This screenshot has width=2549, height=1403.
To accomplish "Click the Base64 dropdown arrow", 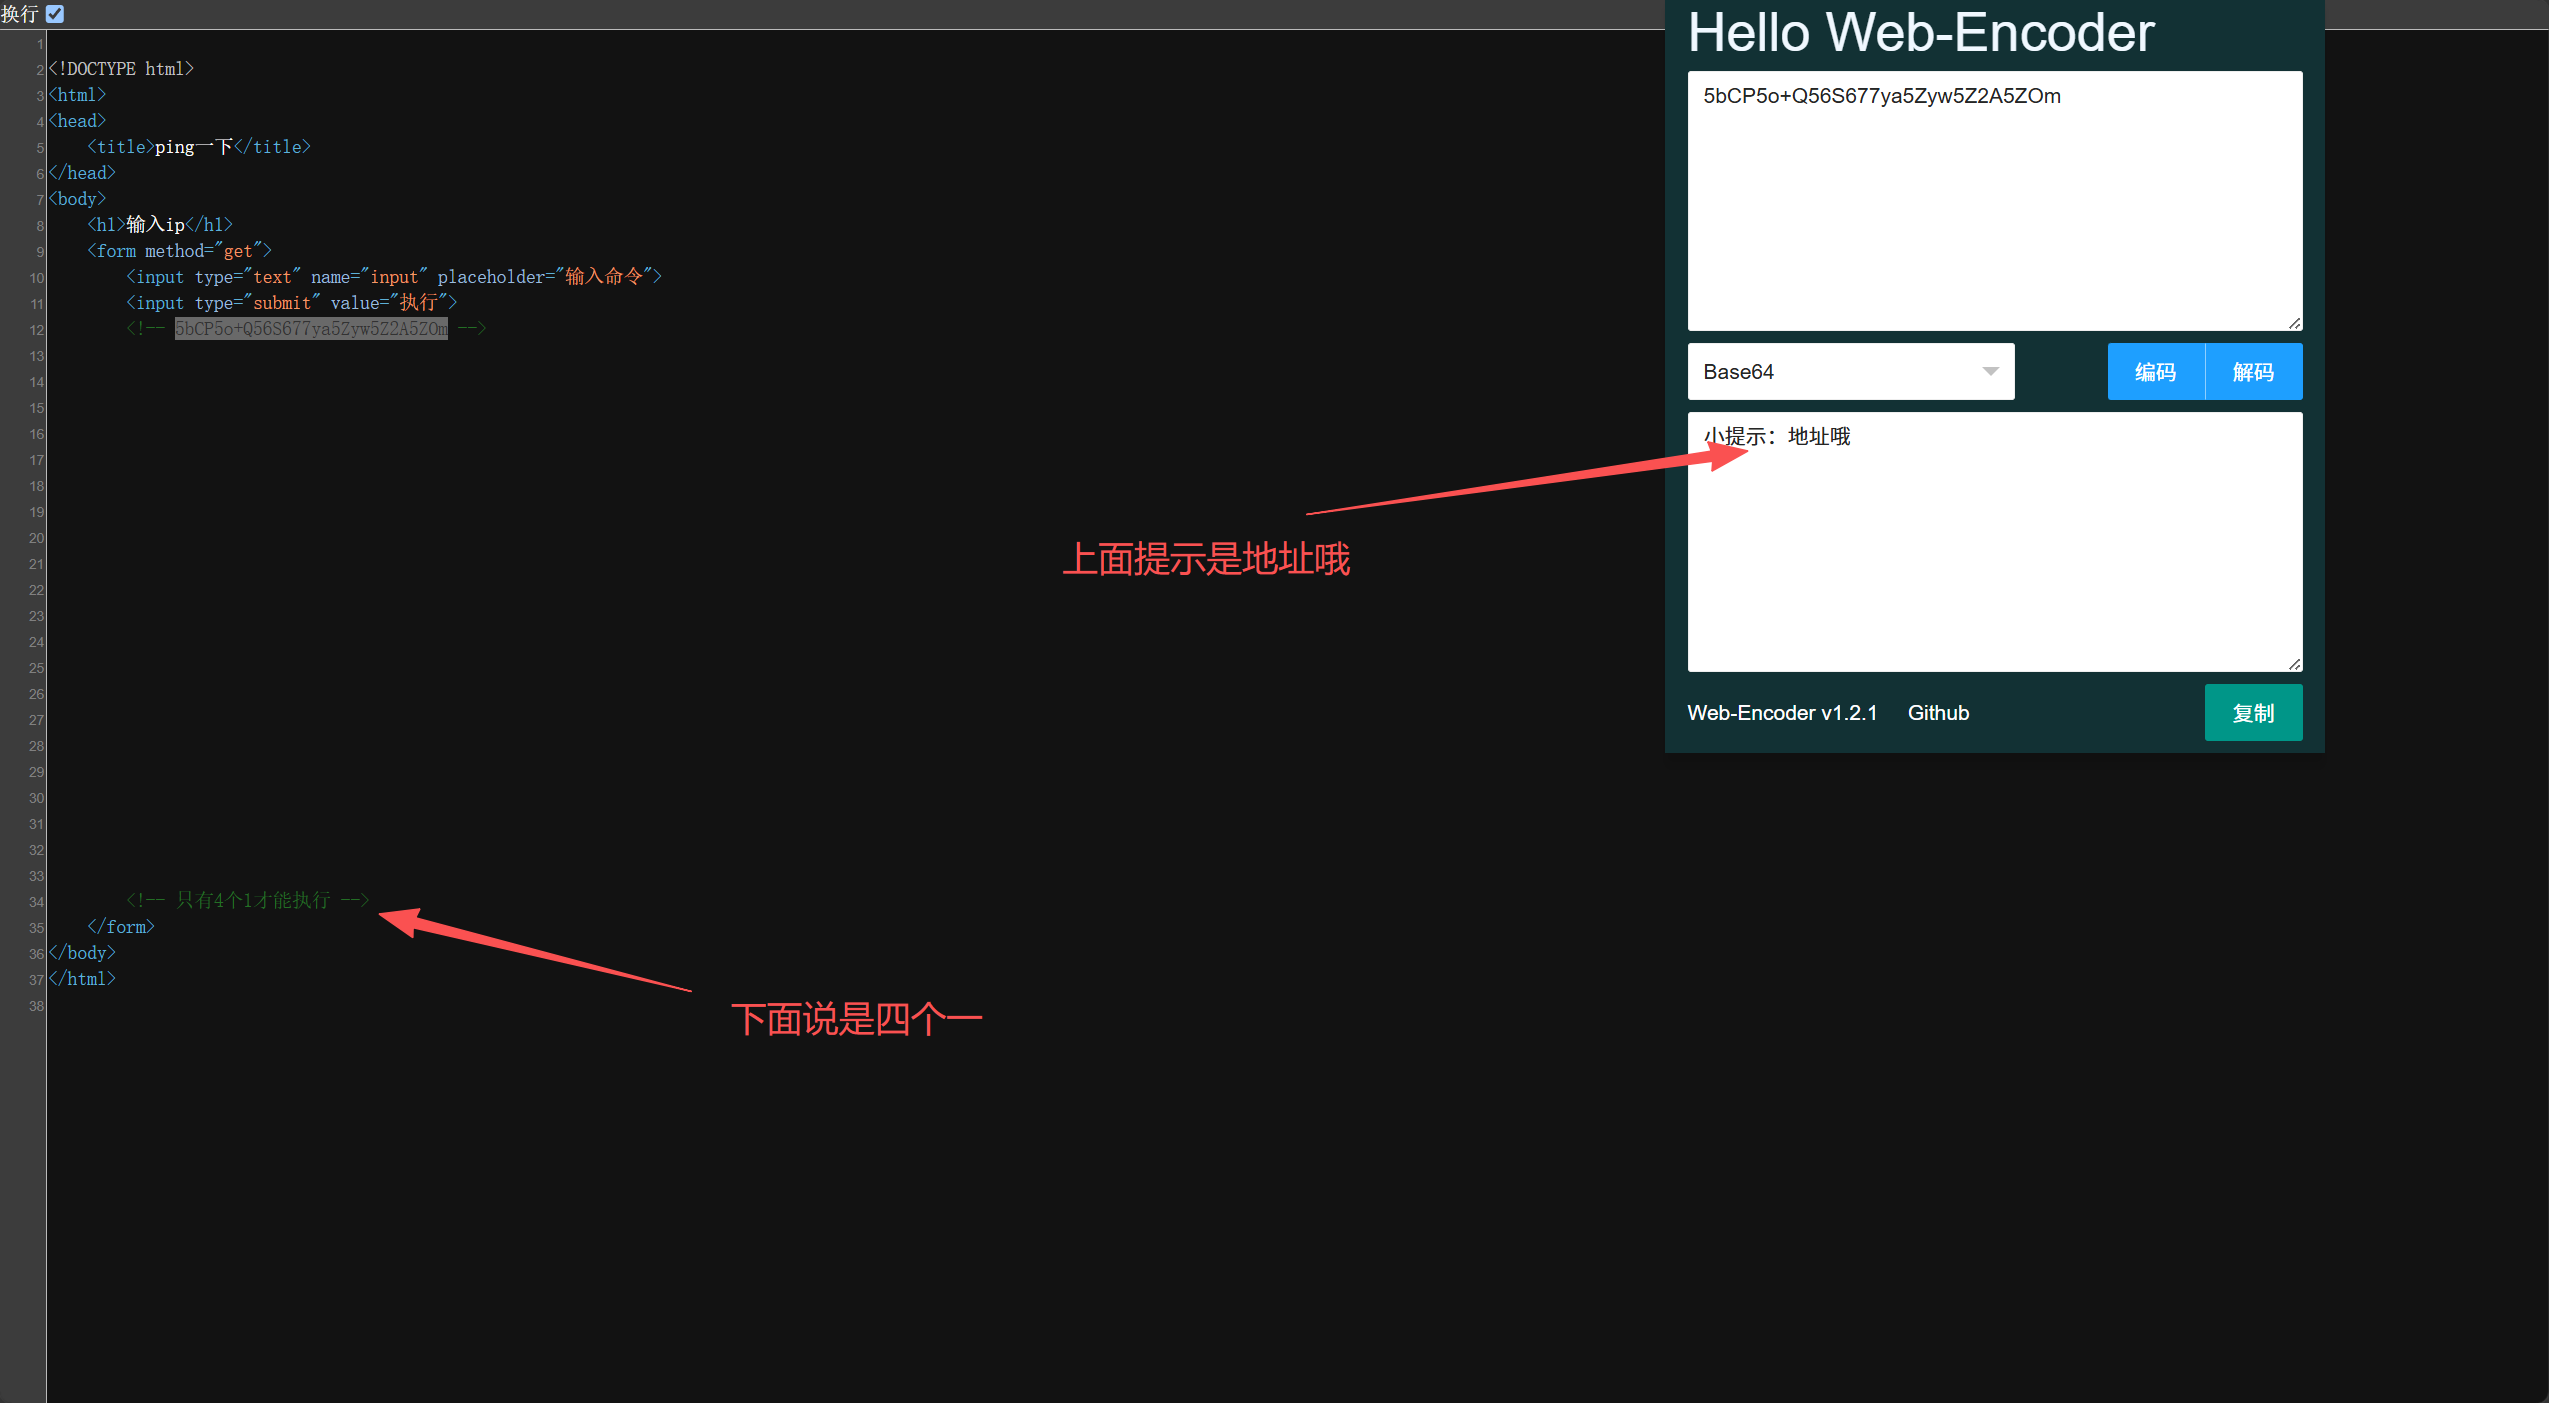I will click(x=1990, y=372).
